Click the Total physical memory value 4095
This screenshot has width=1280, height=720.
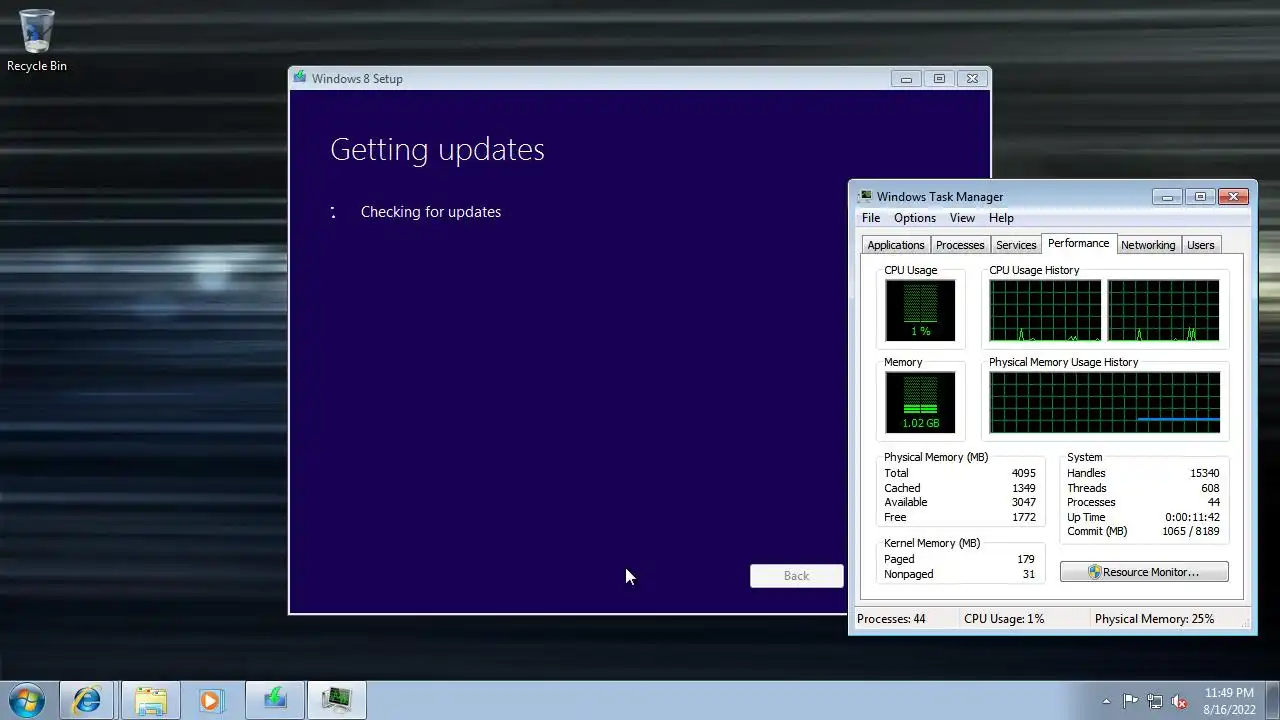tap(1023, 473)
